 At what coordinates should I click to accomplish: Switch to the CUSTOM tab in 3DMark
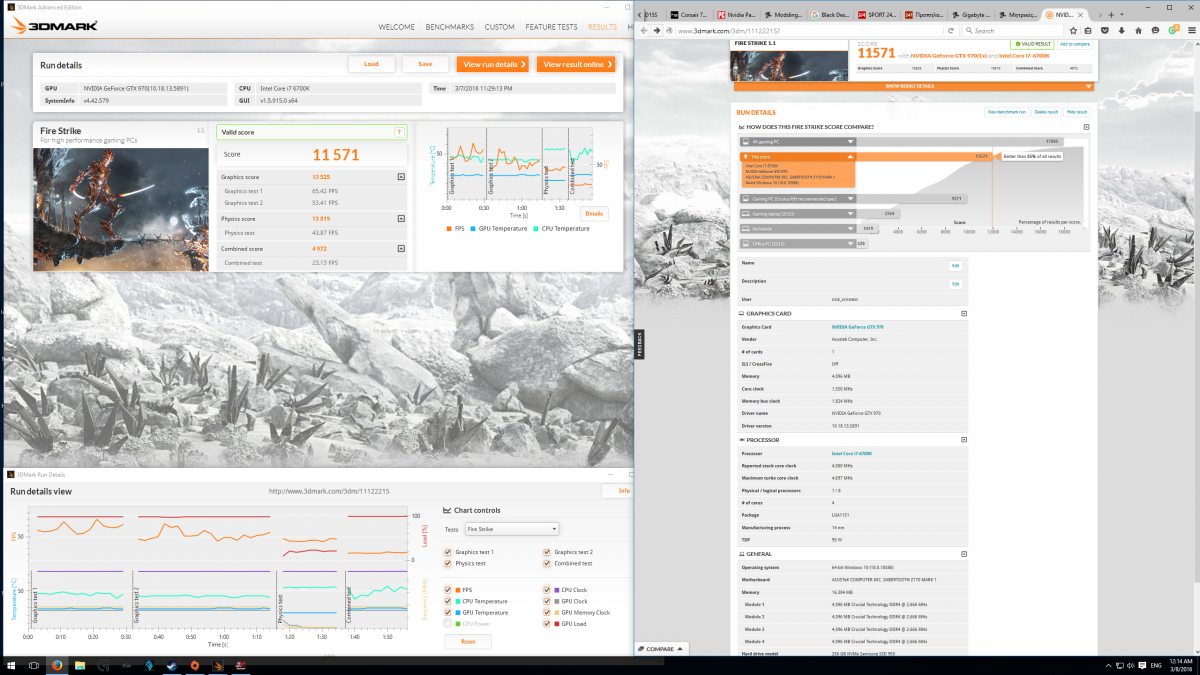click(500, 27)
